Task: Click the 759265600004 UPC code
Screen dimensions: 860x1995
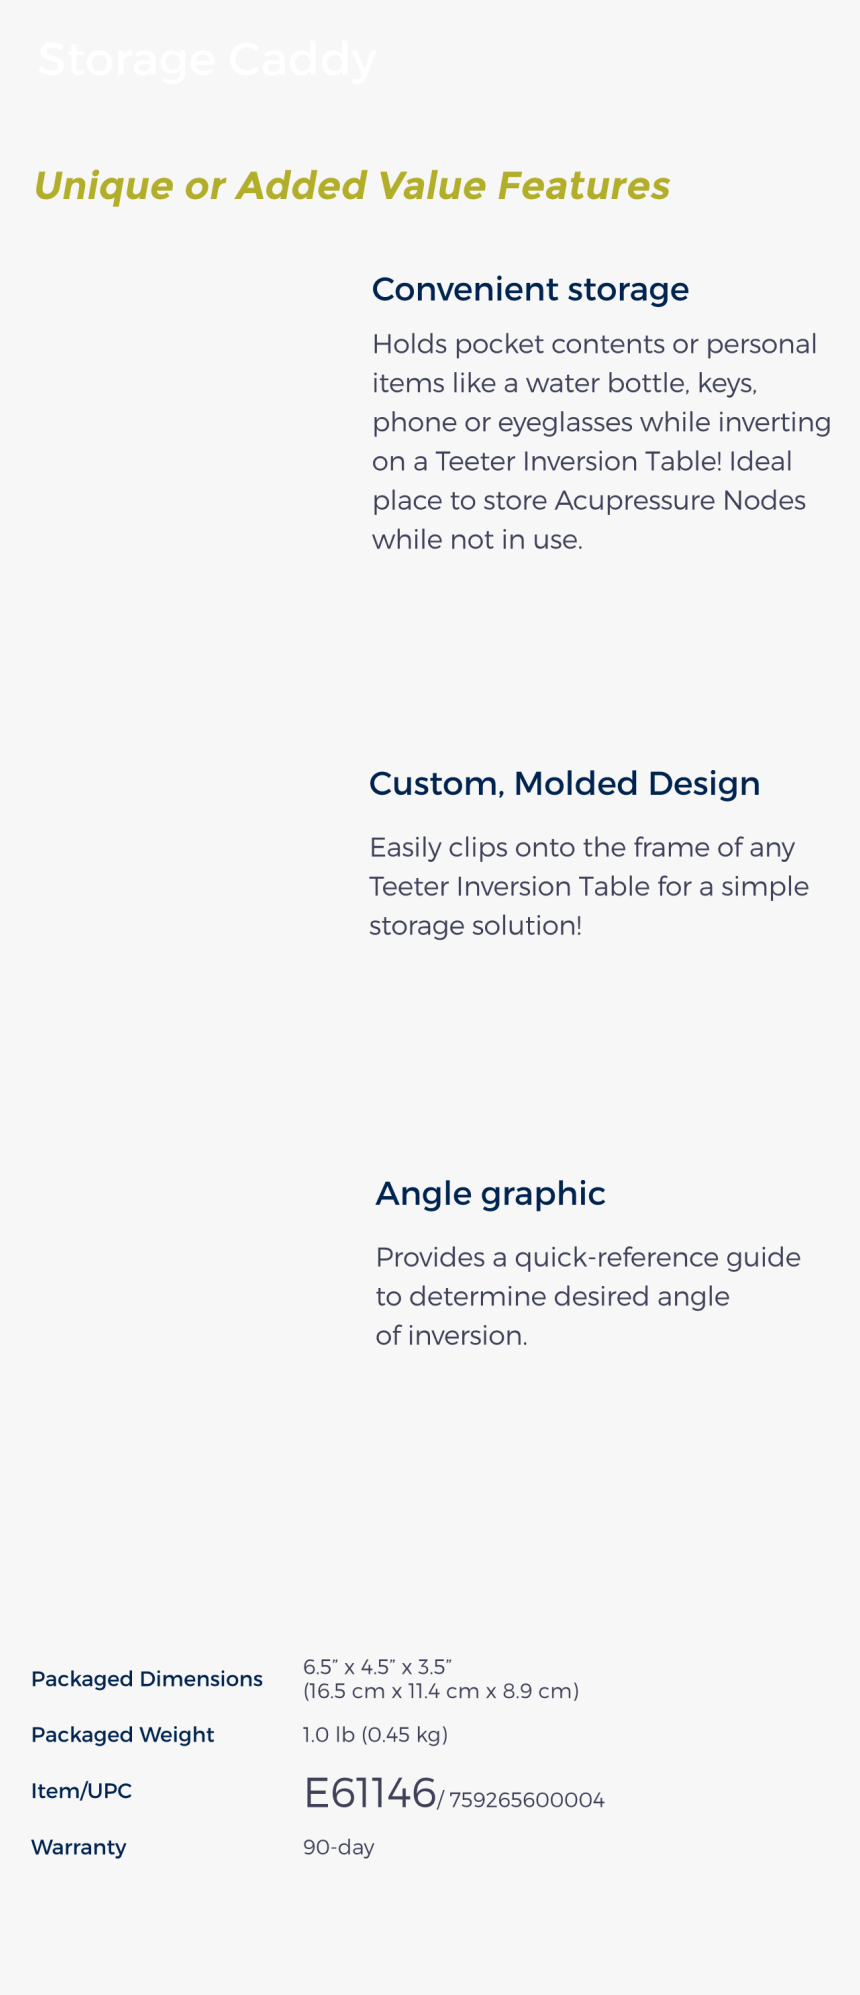Action: click(x=527, y=1800)
